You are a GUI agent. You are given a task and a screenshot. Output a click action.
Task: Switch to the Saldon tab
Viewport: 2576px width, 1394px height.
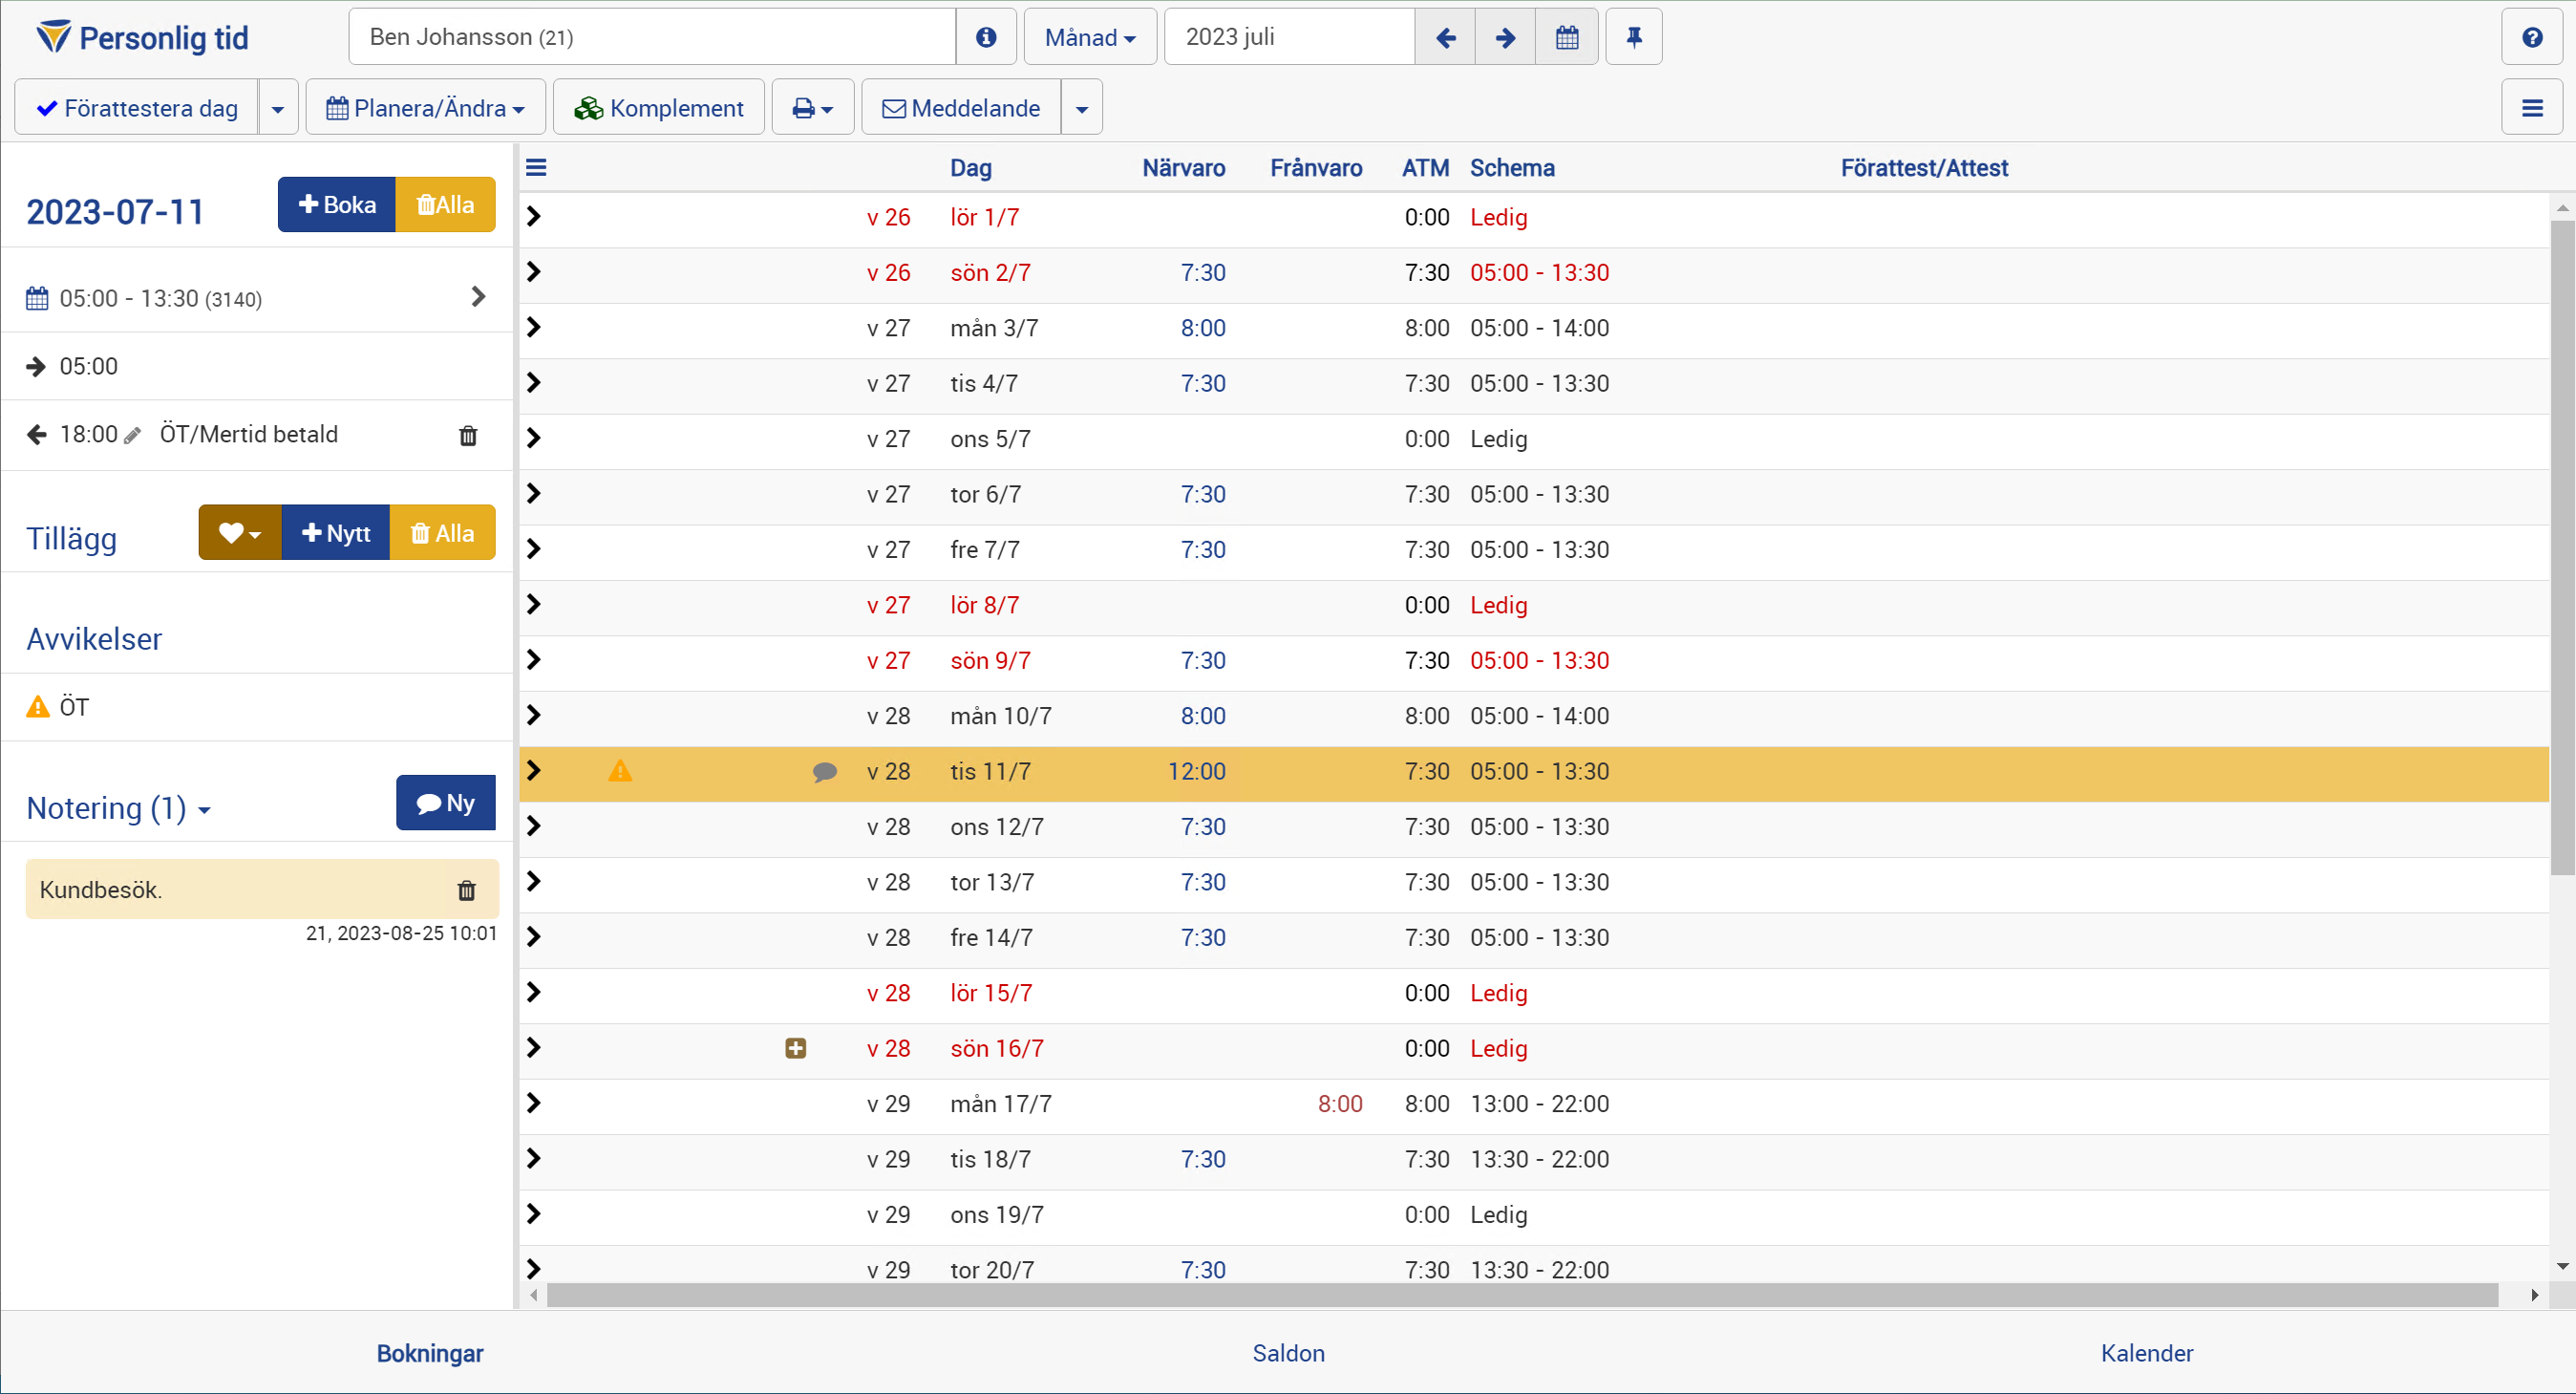[x=1288, y=1353]
